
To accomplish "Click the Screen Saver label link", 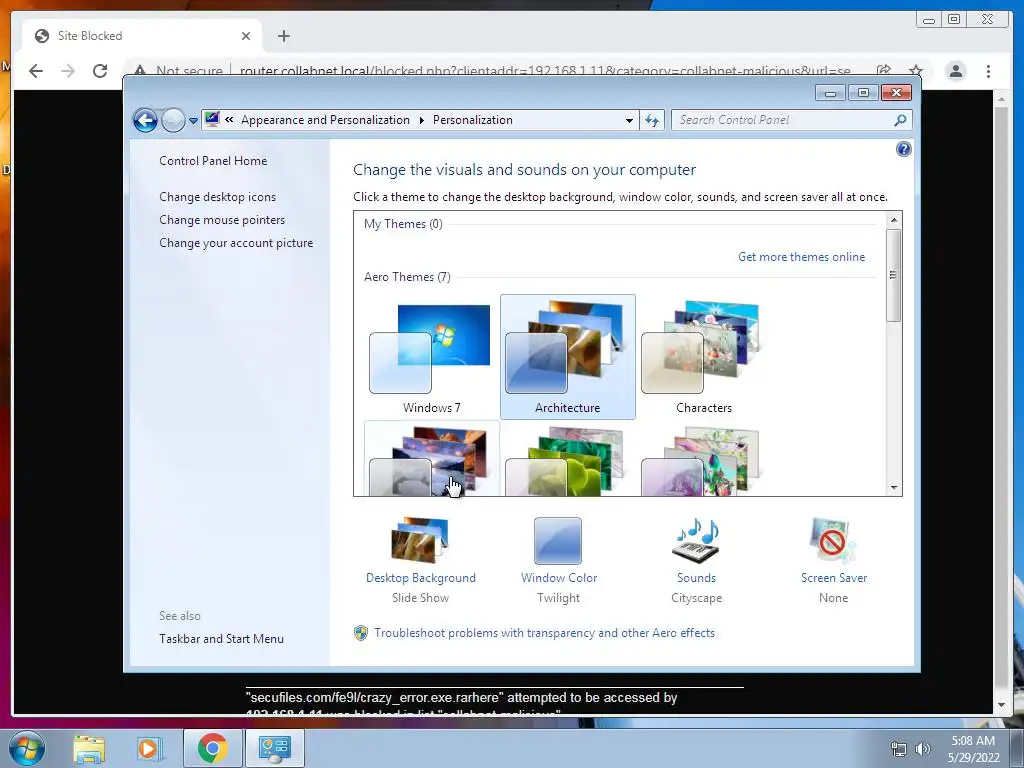I will [x=834, y=578].
